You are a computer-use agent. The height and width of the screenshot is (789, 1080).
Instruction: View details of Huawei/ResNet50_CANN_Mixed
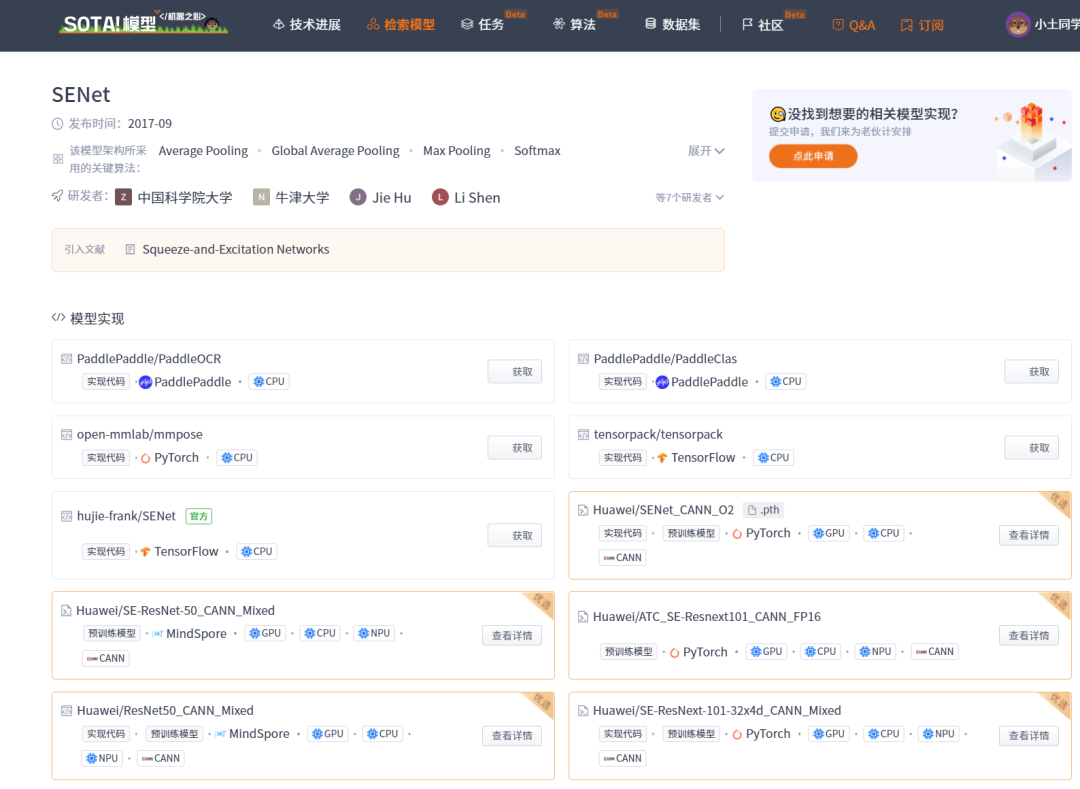pyautogui.click(x=512, y=735)
